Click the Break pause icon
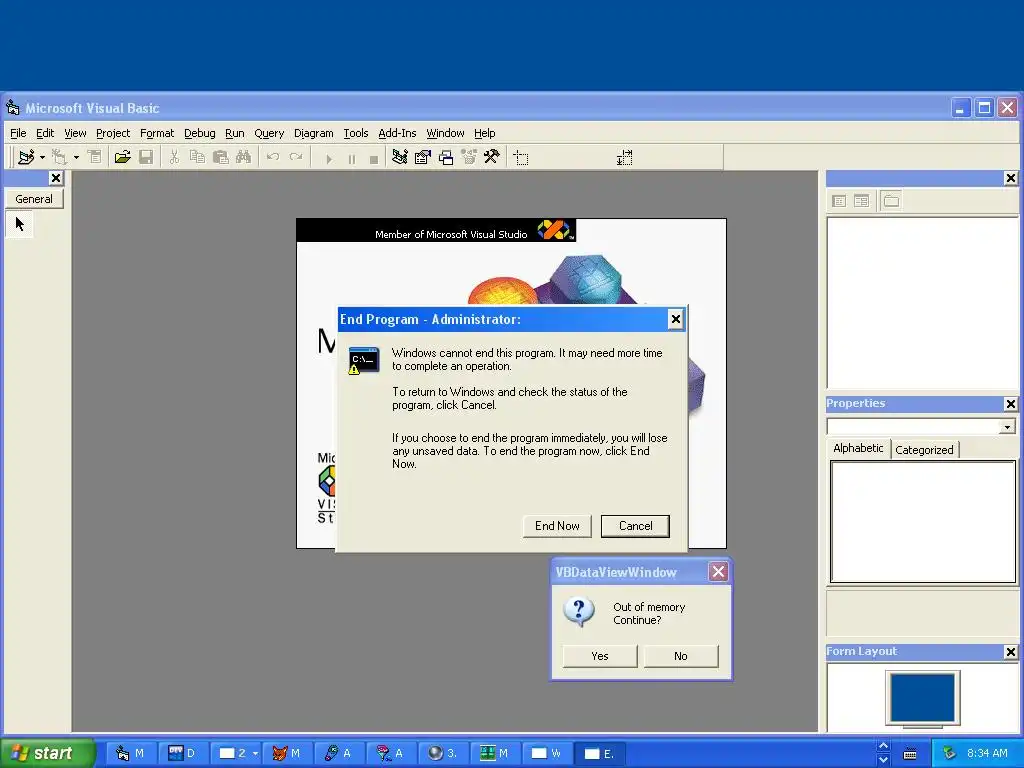 tap(351, 159)
